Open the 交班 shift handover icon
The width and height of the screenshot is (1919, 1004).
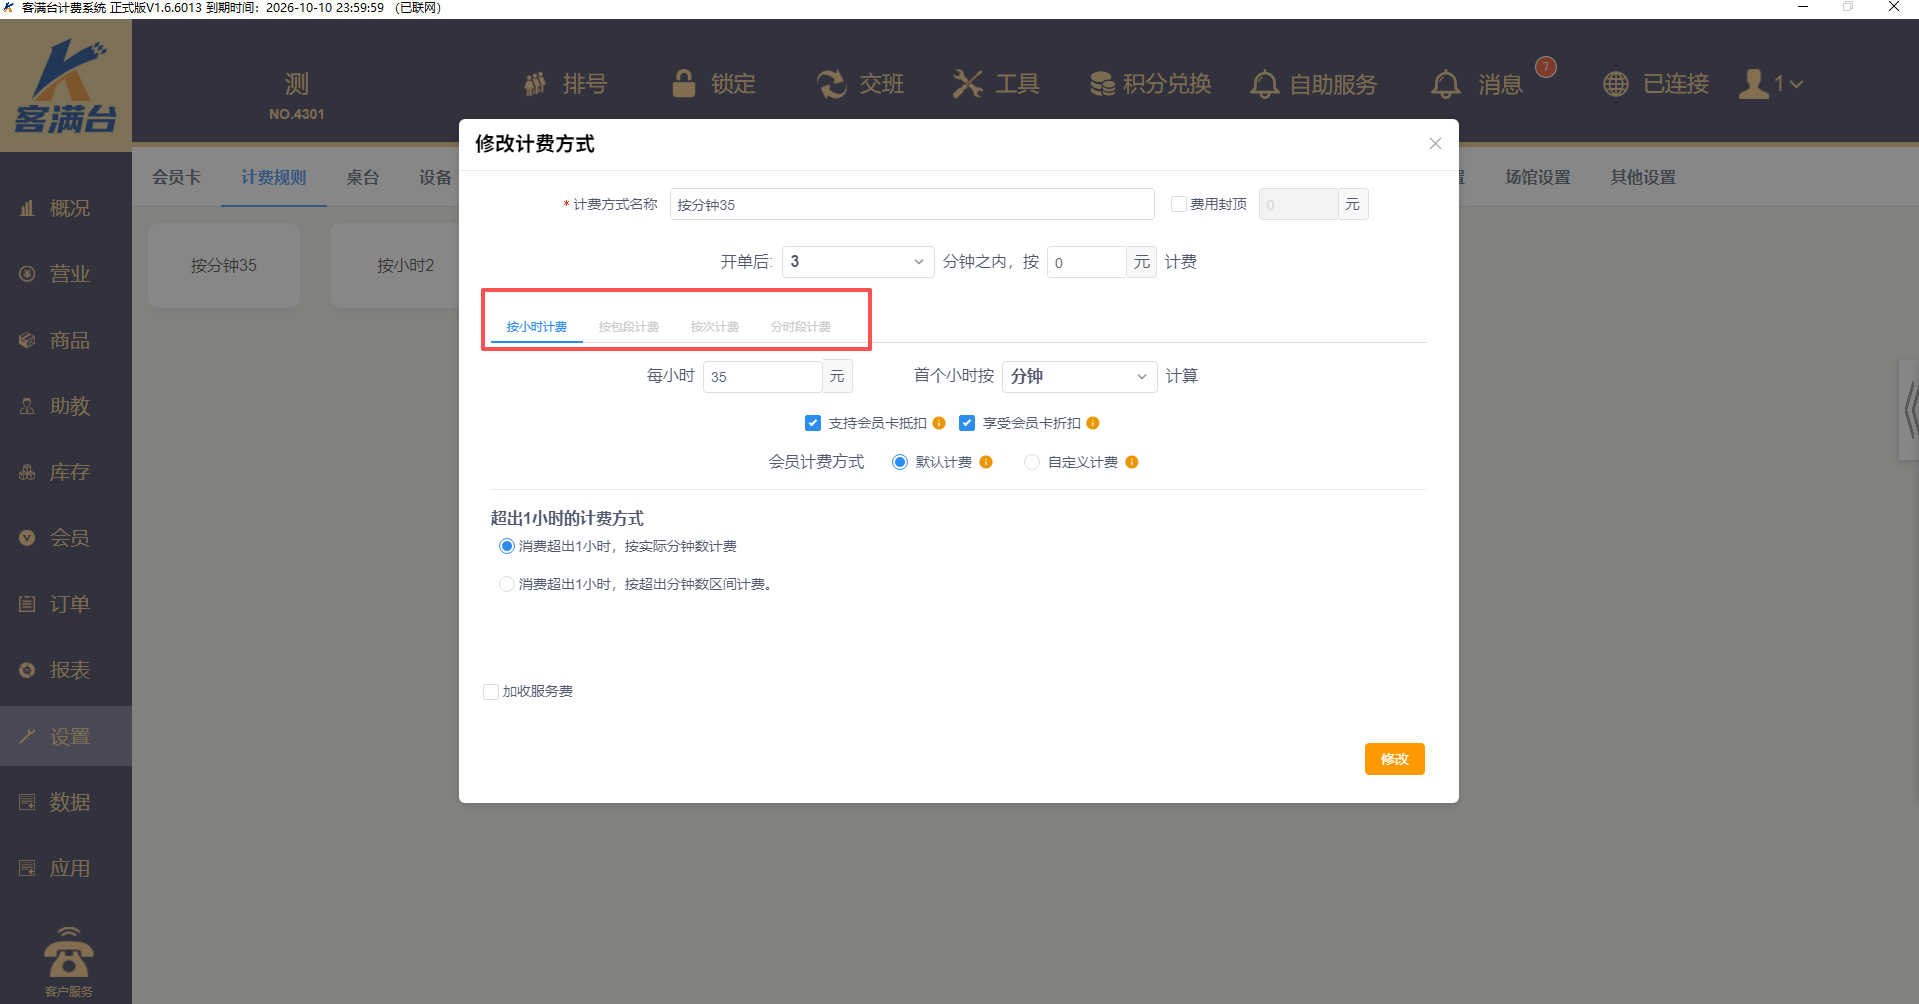[831, 84]
